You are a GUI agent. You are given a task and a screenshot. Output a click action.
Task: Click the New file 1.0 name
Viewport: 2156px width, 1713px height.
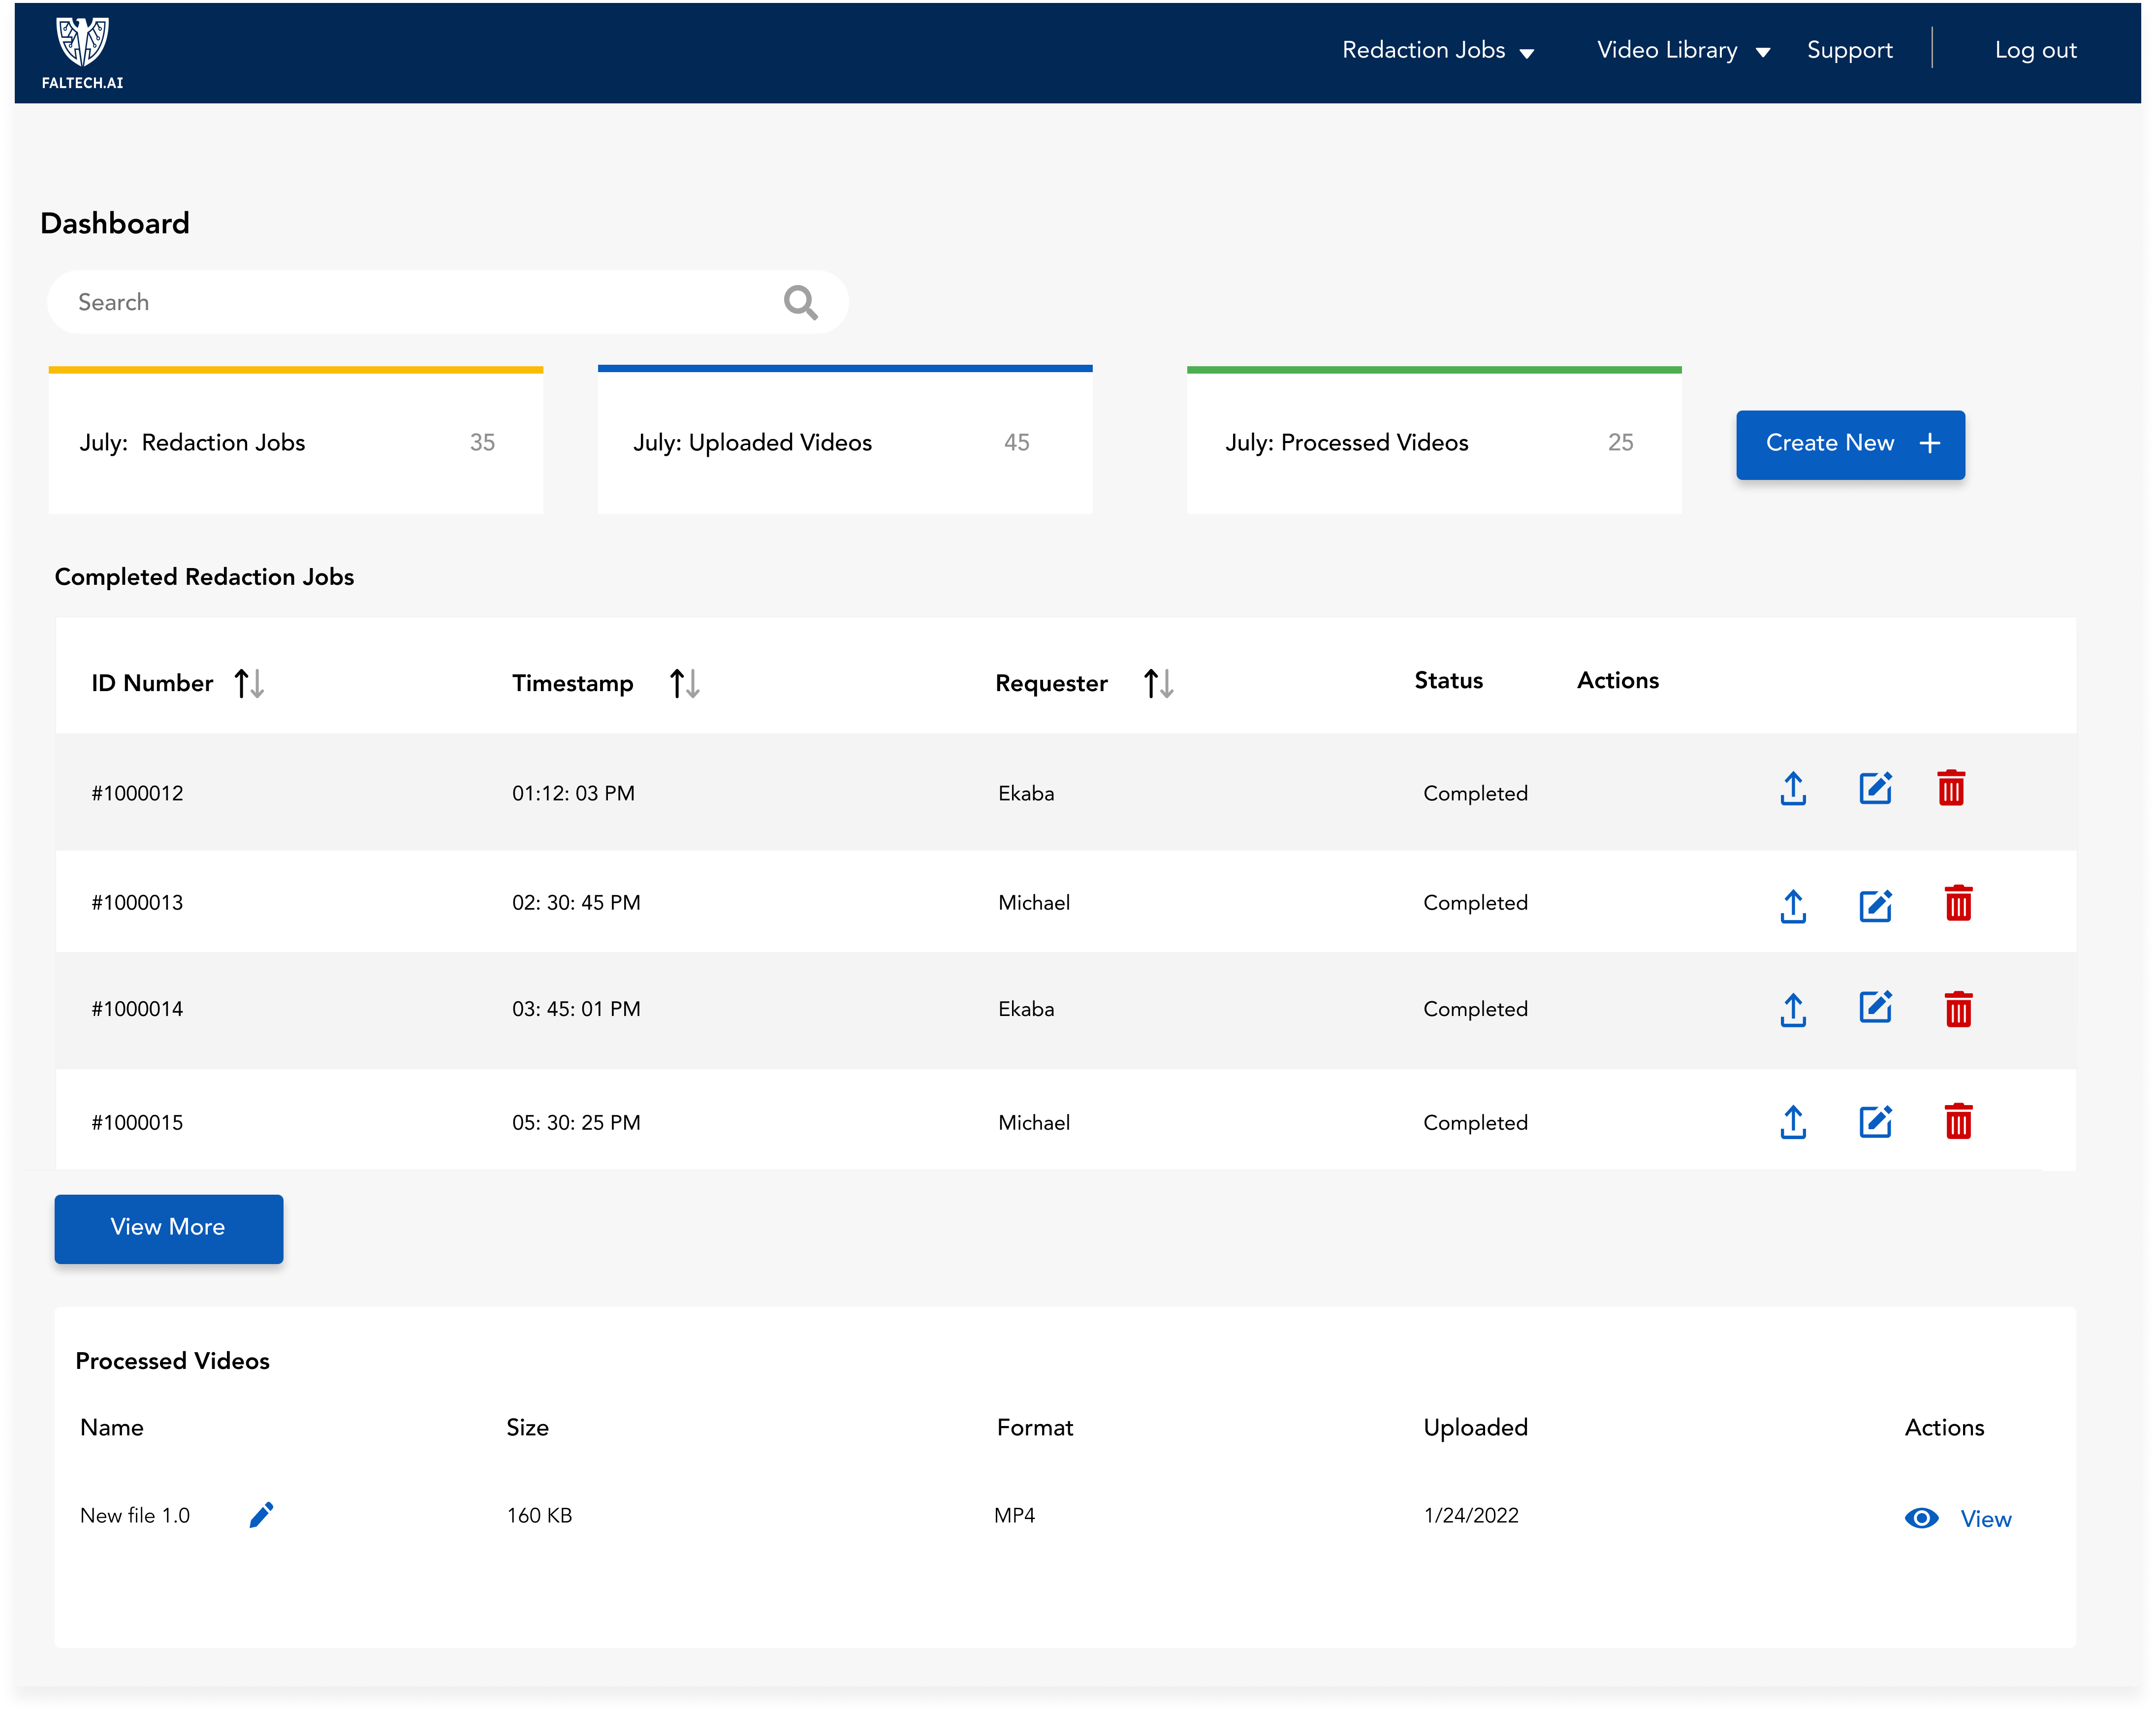tap(135, 1515)
